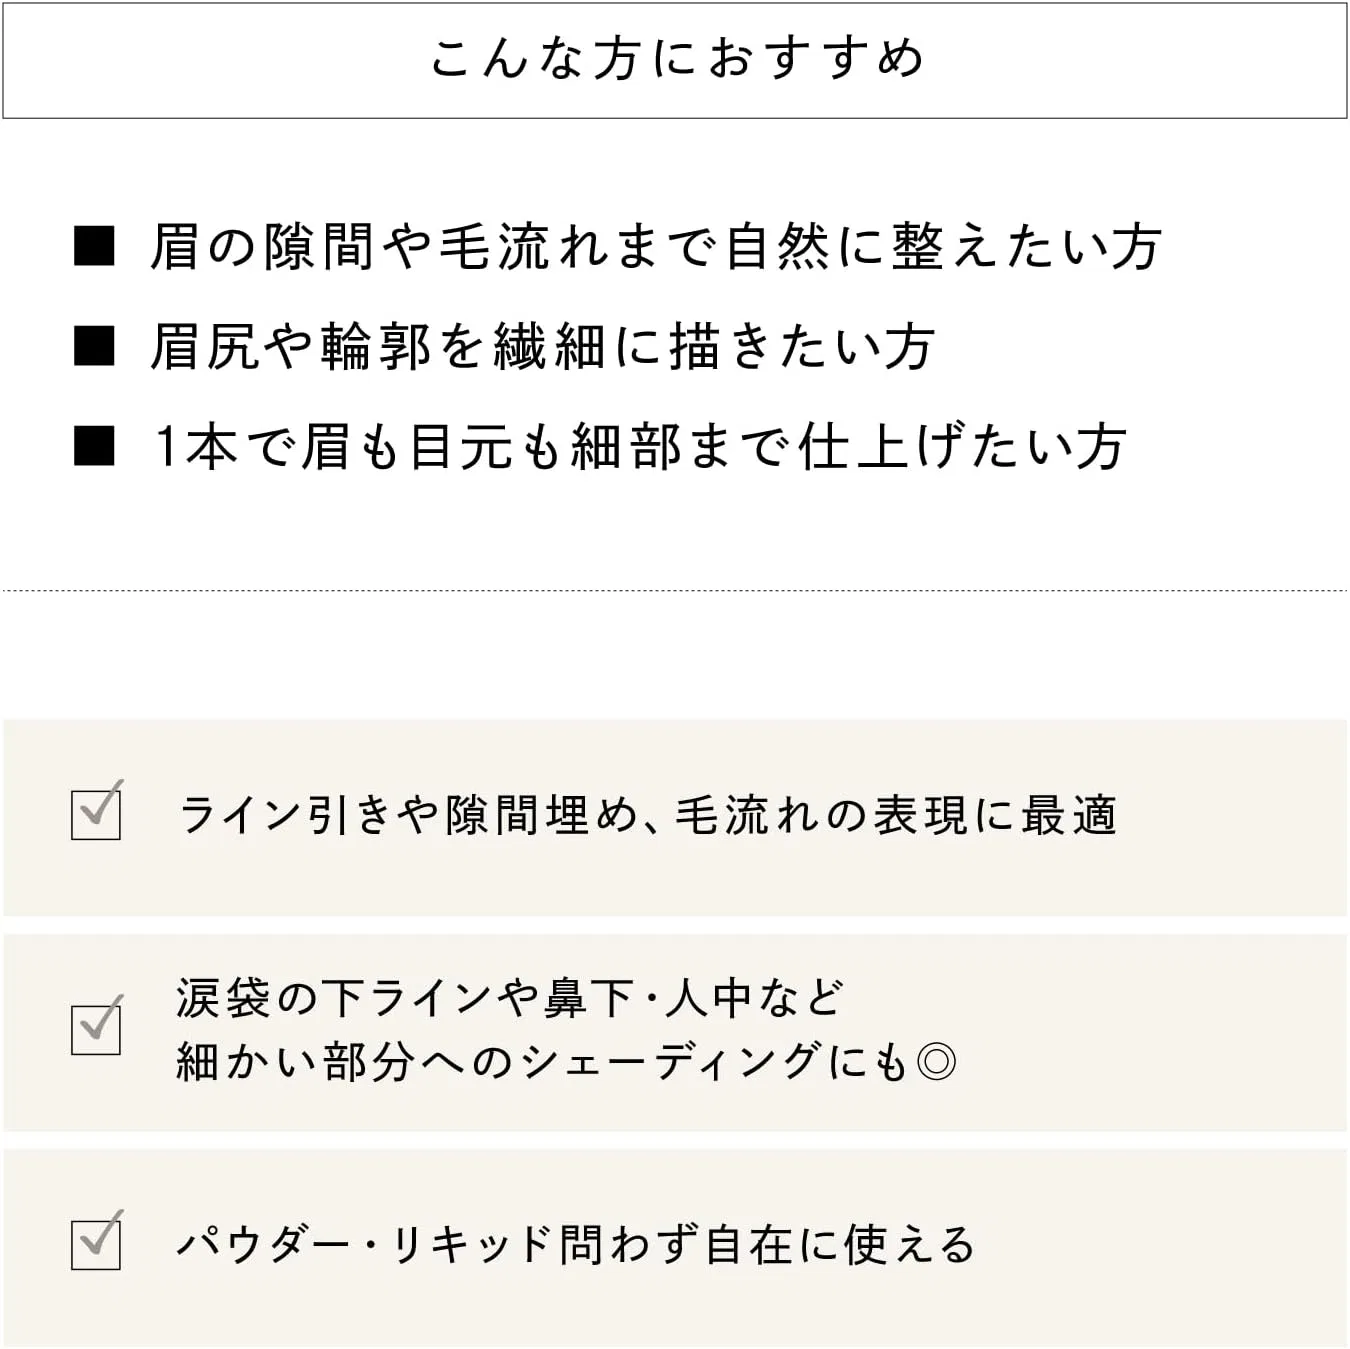
Task: Click the black square bullet before 眉尻や輪郭
Action: click(95, 346)
